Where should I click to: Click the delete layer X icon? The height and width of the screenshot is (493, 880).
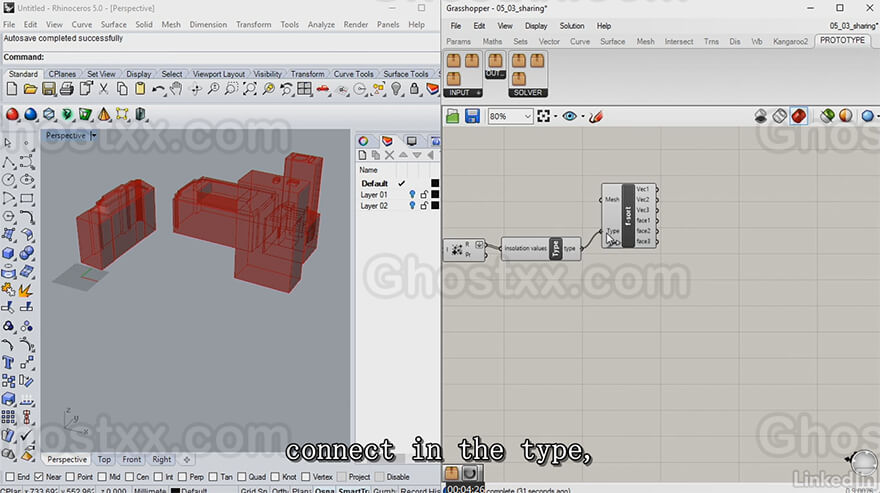click(x=389, y=156)
